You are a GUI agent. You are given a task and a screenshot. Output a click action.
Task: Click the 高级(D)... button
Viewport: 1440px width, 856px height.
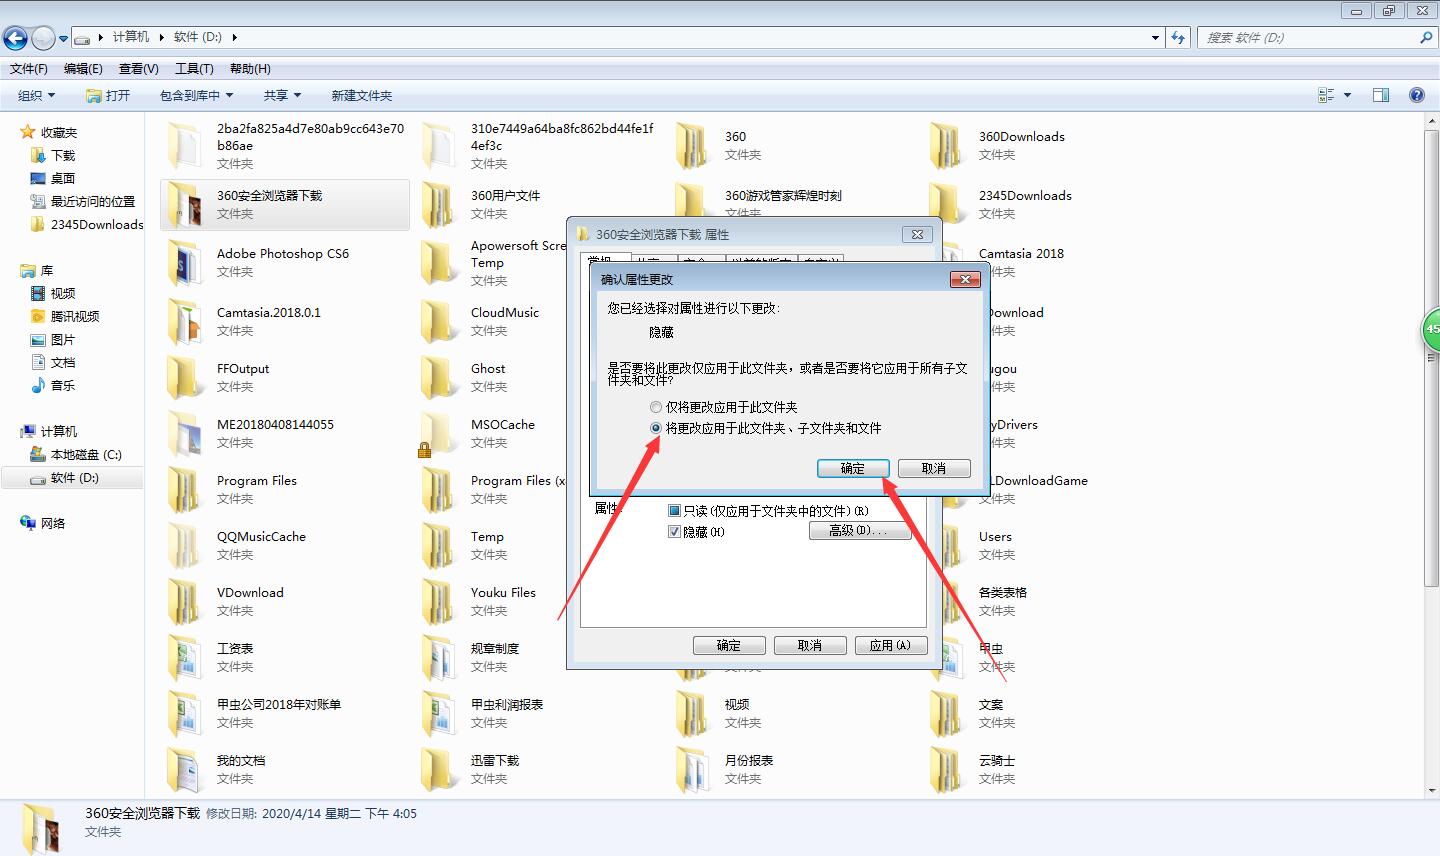[x=859, y=531]
